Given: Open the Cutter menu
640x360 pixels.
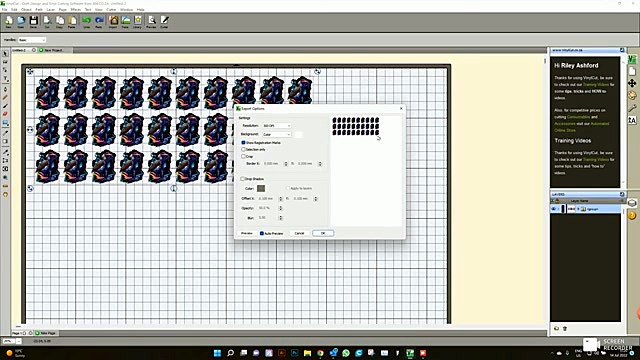Looking at the screenshot, I should click(x=111, y=9).
